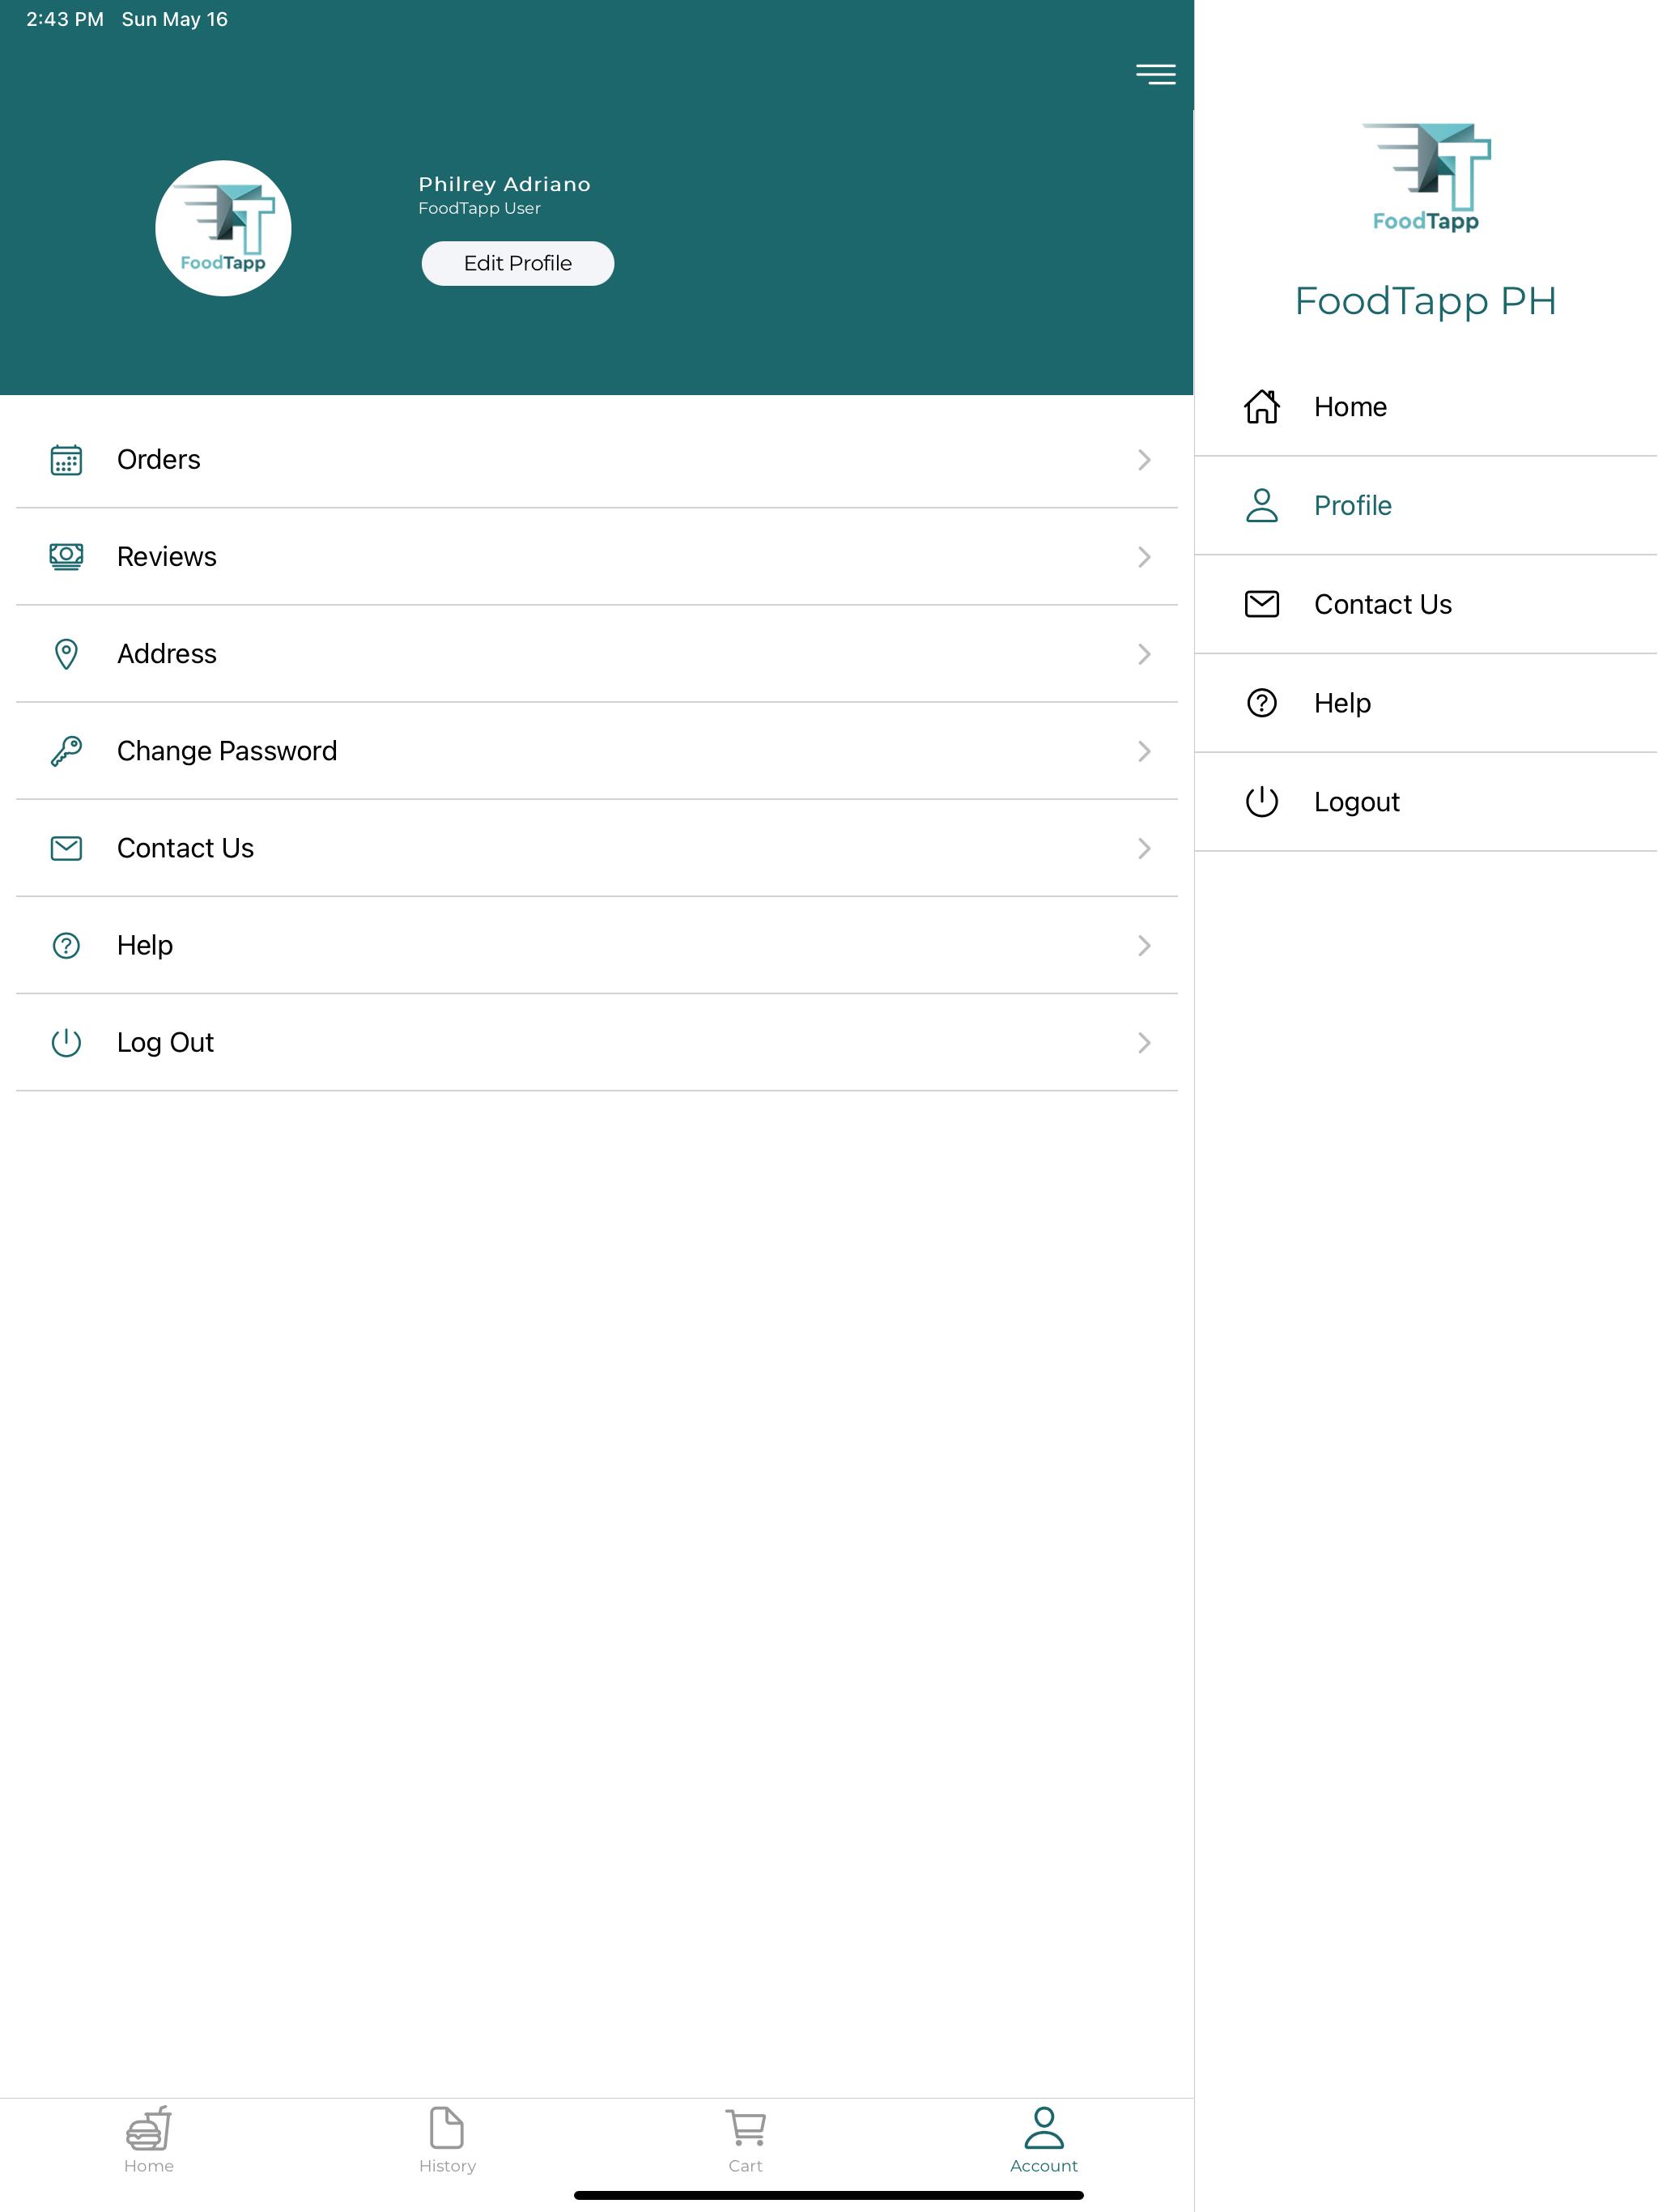Tap the Address location pin icon
The height and width of the screenshot is (2212, 1658).
coord(66,654)
